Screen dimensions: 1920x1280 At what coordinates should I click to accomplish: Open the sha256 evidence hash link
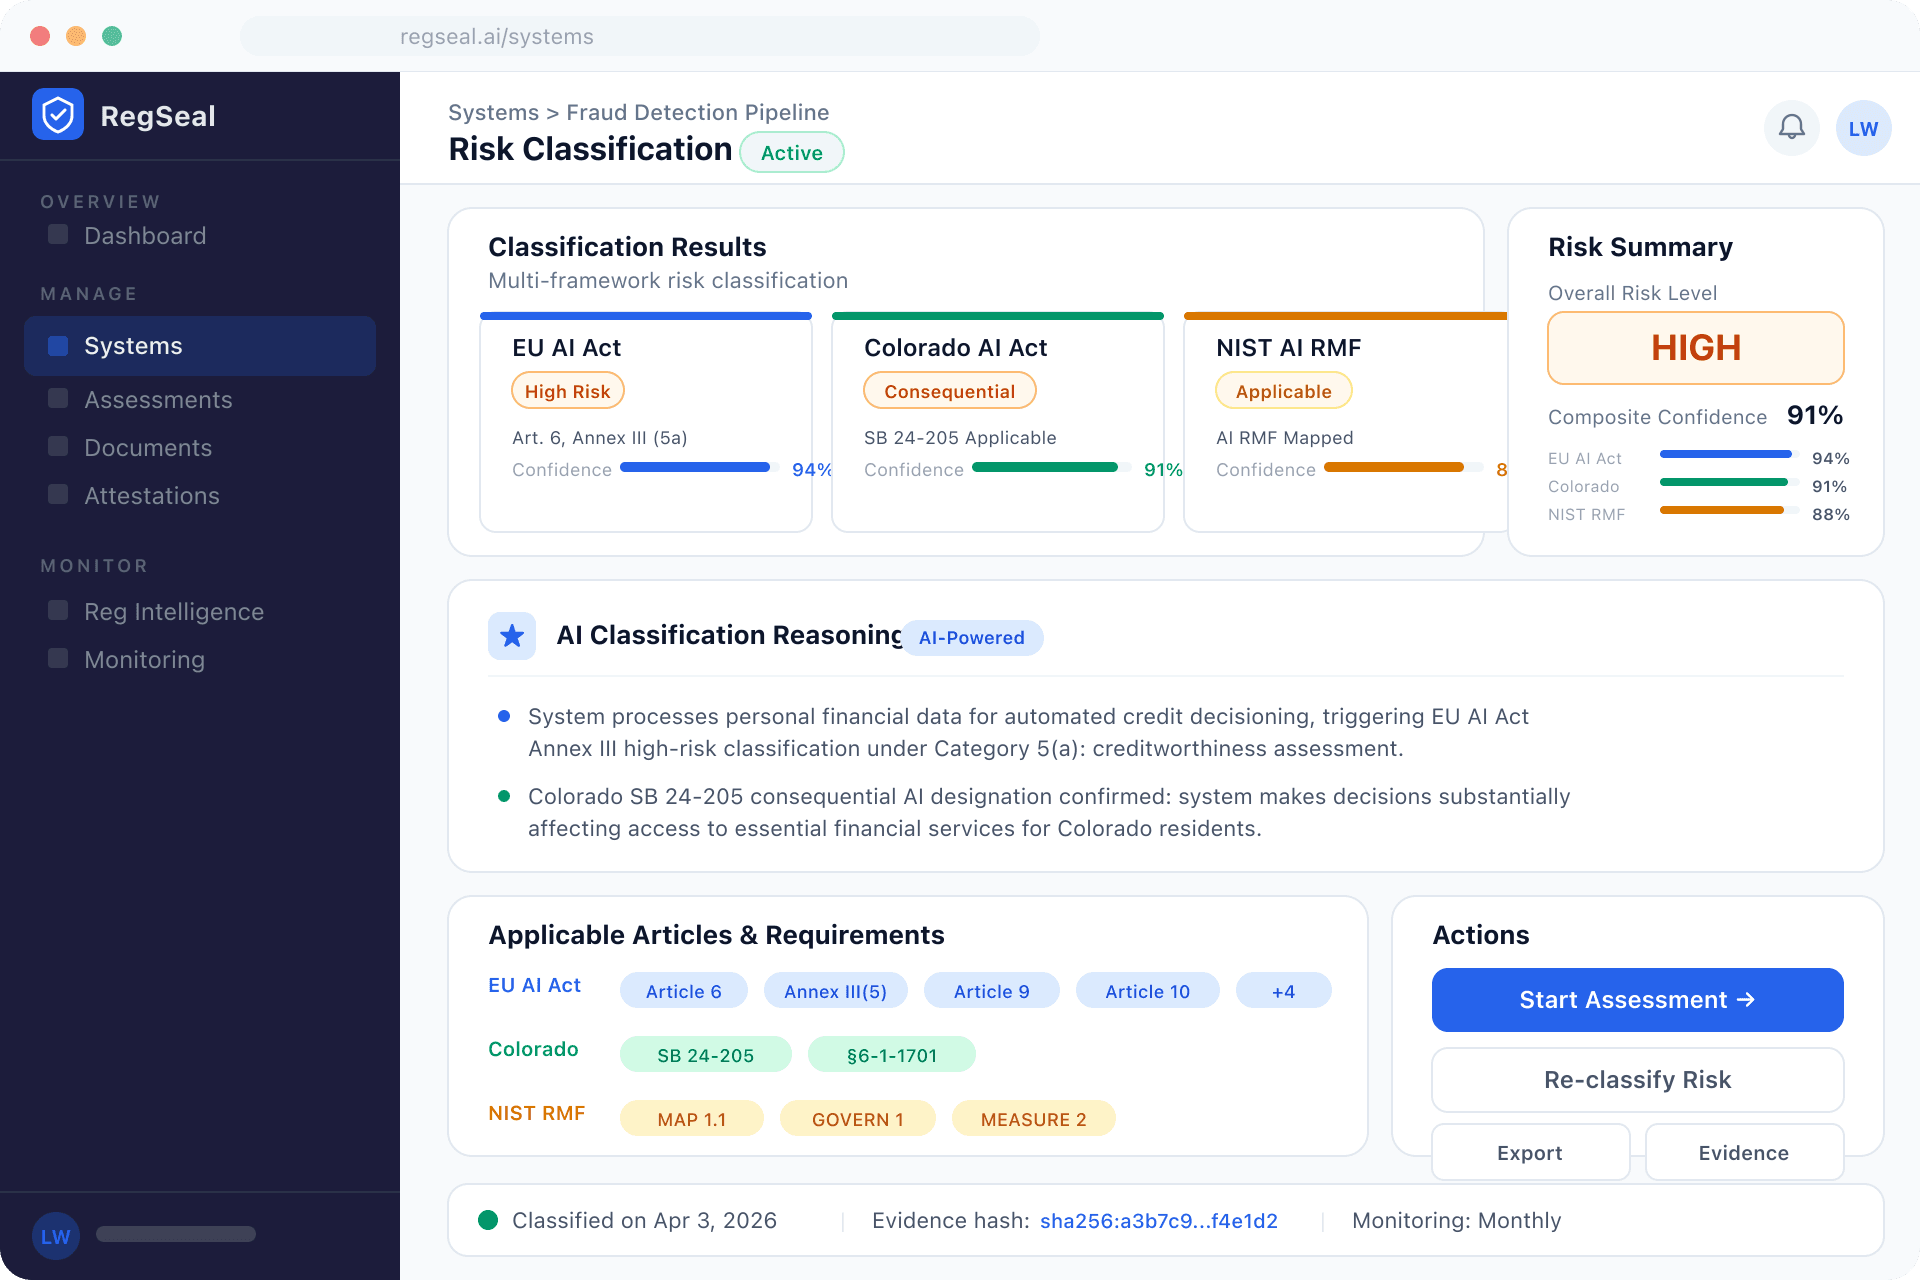click(1158, 1220)
